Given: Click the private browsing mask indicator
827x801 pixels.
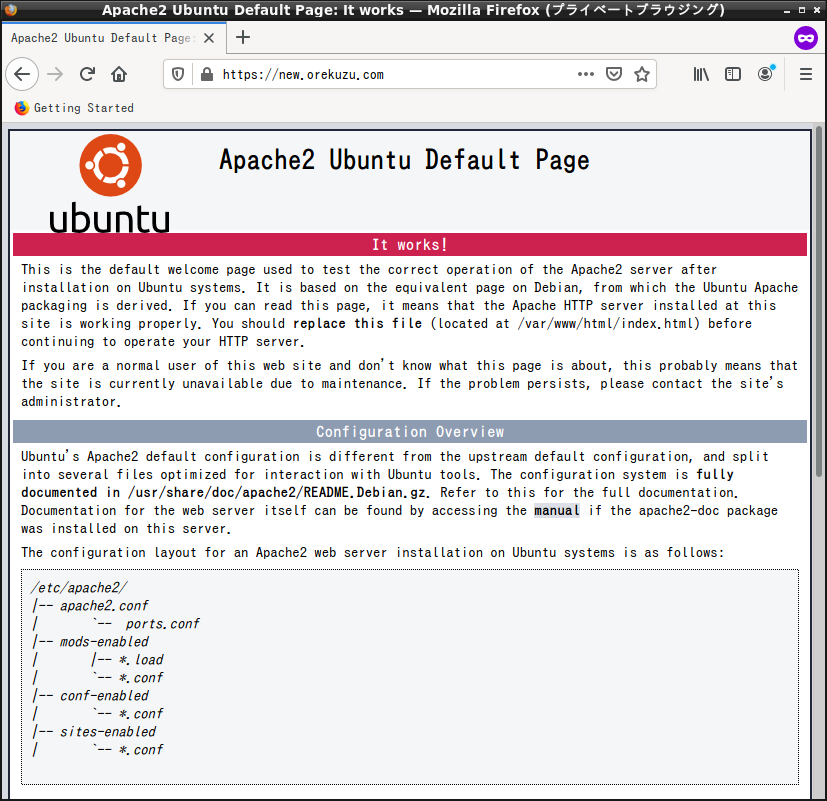Looking at the screenshot, I should [x=805, y=38].
